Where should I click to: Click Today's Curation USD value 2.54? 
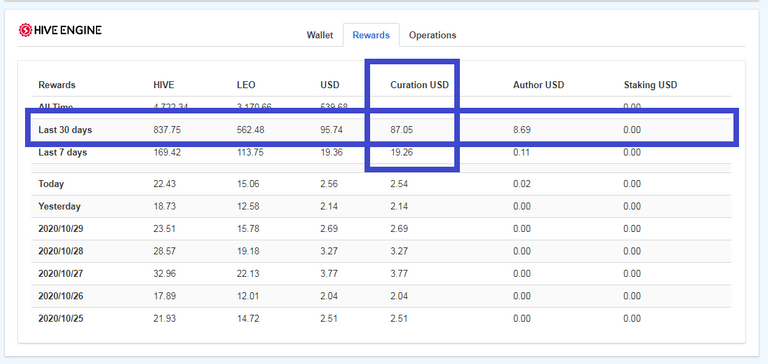coord(399,184)
